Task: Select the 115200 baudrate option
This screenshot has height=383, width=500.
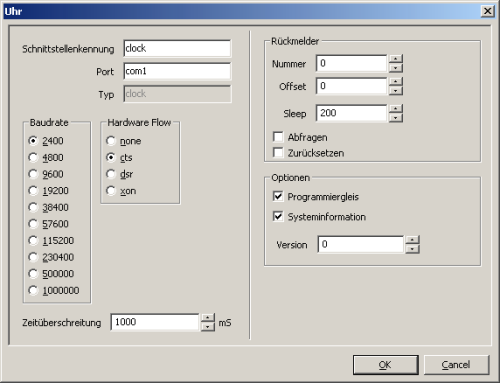Action: 51,240
